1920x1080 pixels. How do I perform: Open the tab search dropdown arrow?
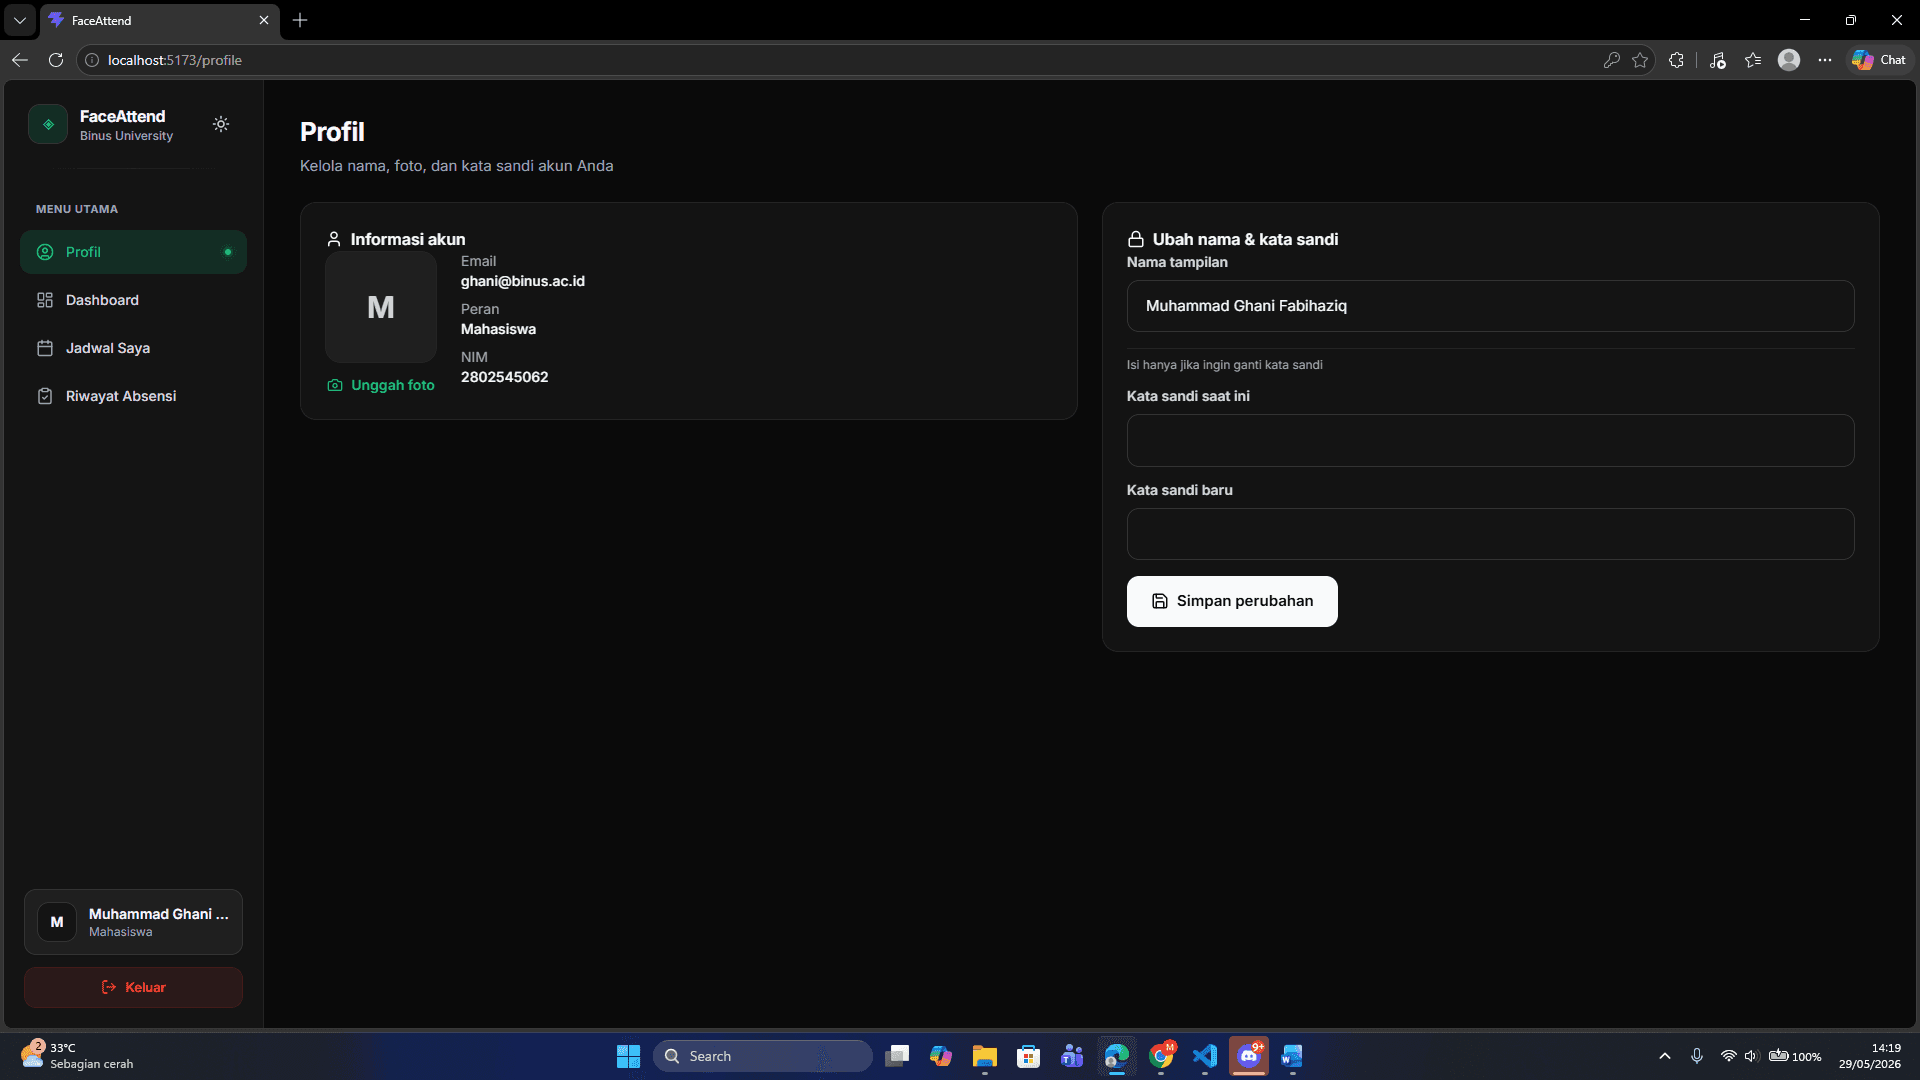click(19, 20)
